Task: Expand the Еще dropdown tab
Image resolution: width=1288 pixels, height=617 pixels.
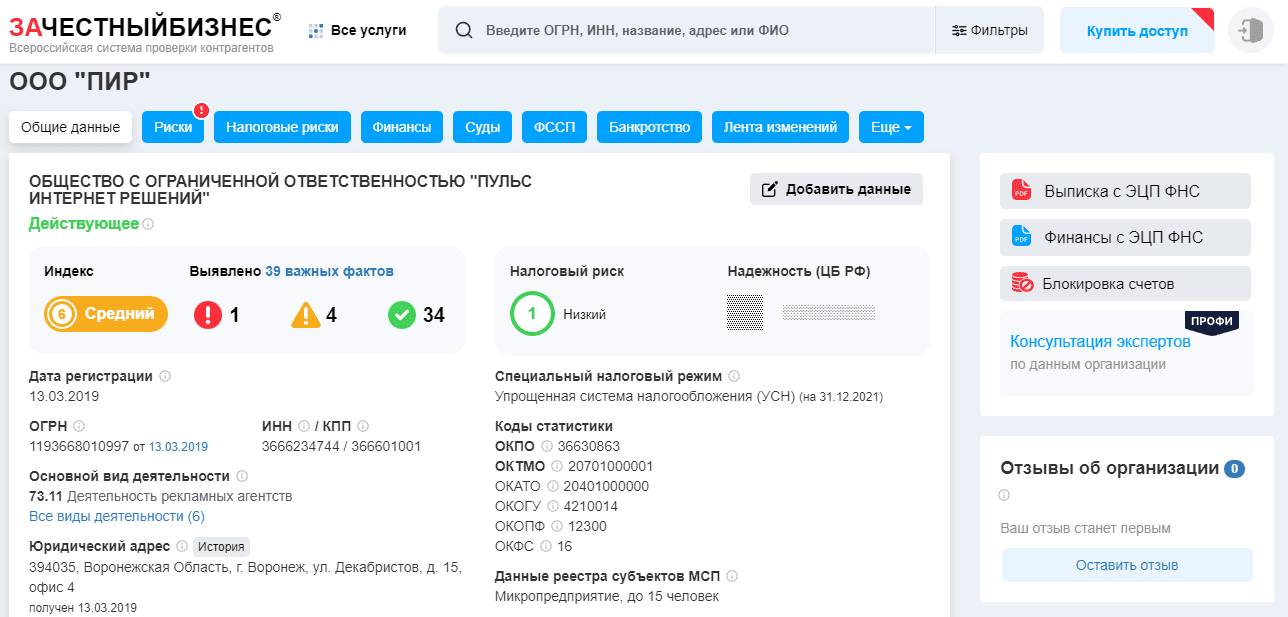Action: tap(891, 127)
